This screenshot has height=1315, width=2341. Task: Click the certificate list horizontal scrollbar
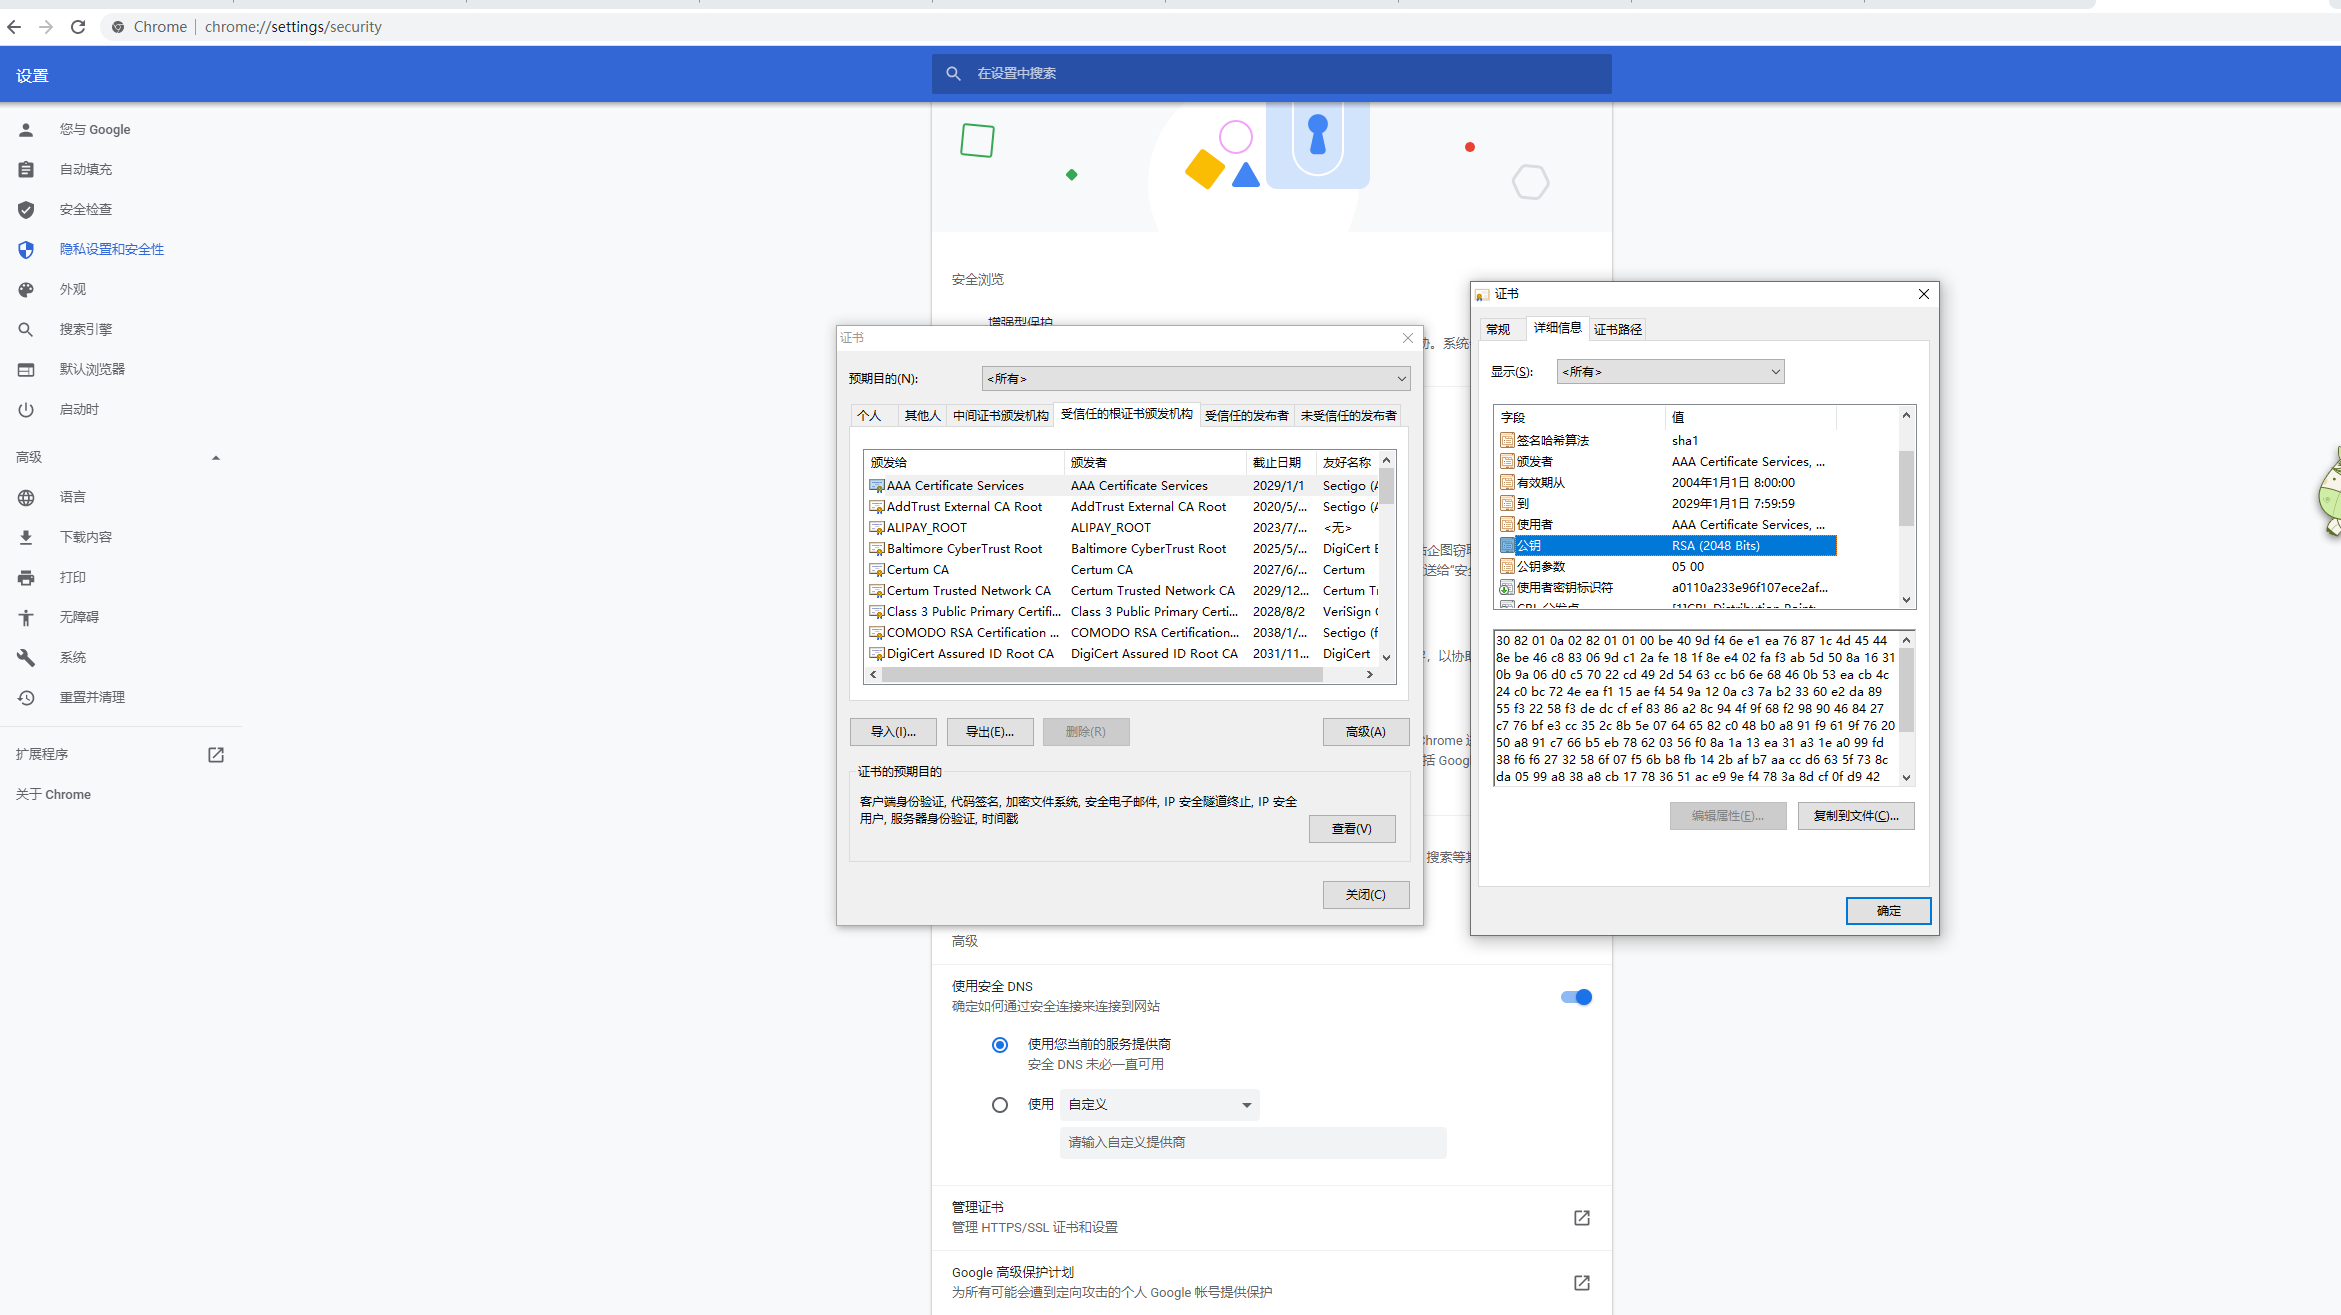(1100, 675)
